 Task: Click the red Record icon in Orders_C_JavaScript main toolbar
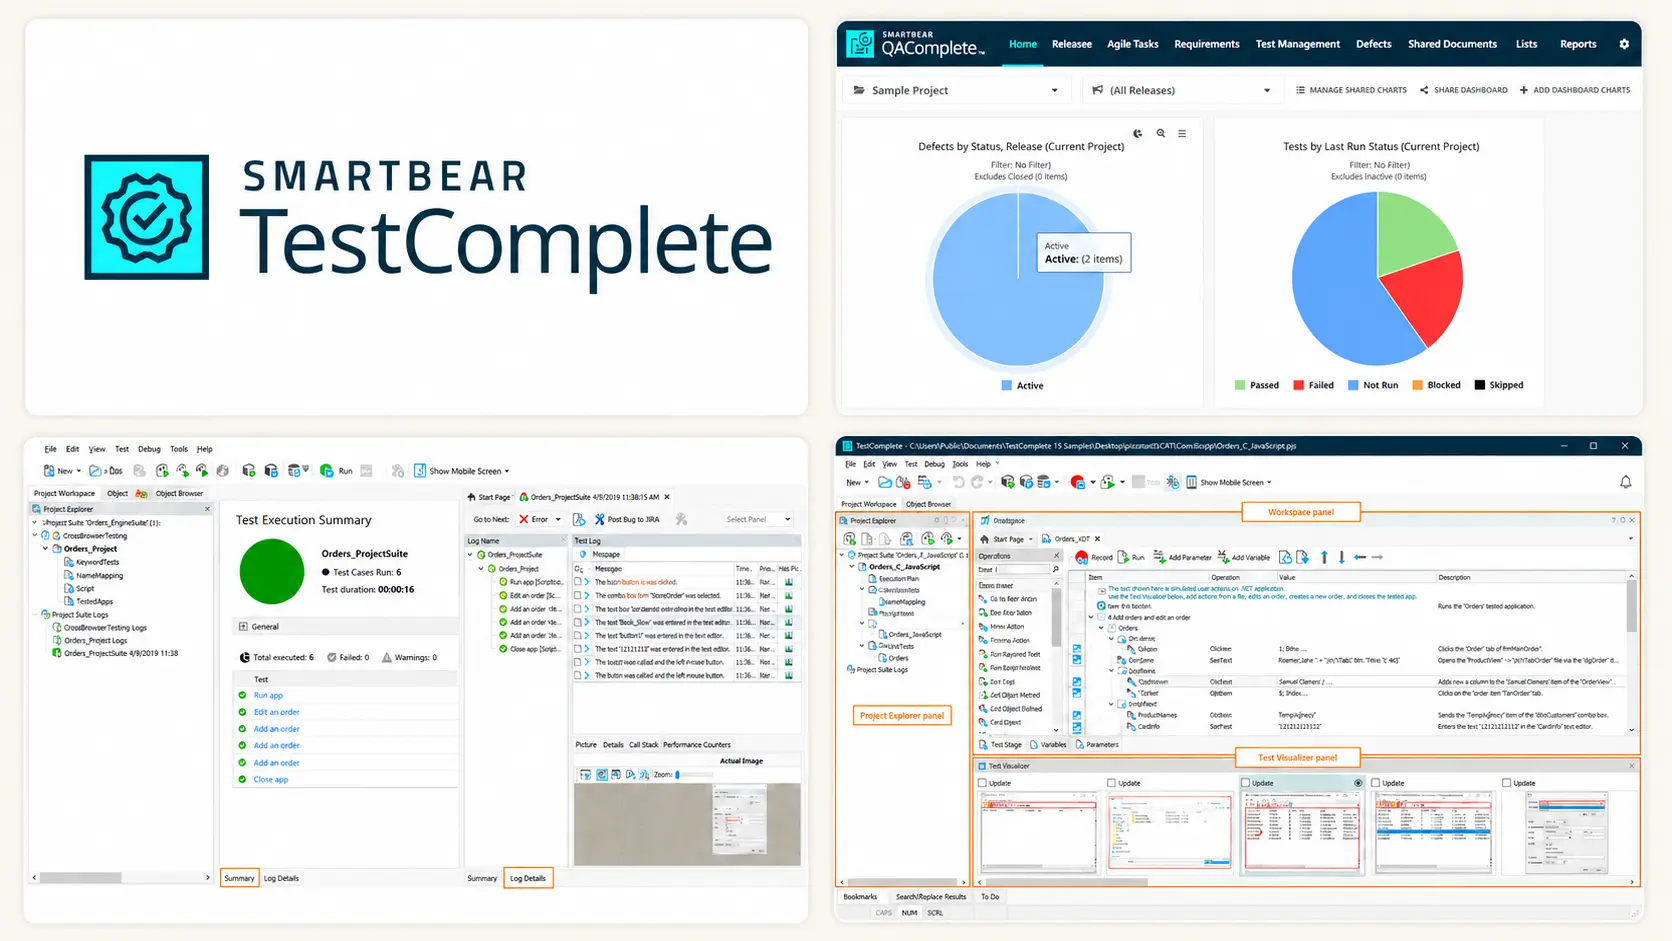[1077, 482]
